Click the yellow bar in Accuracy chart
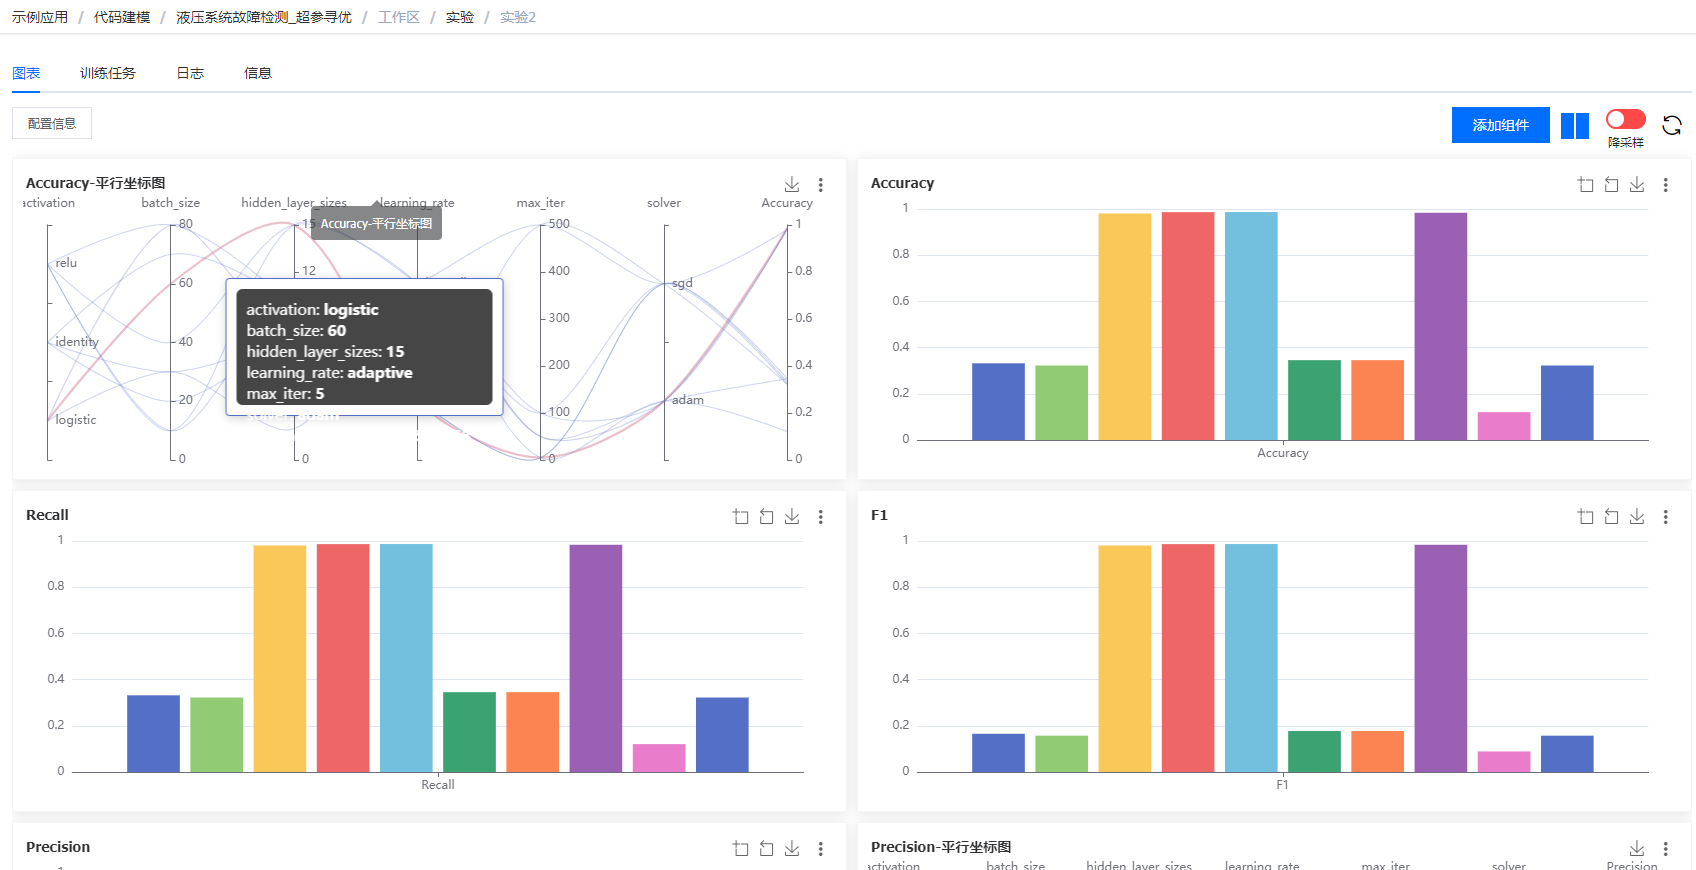This screenshot has width=1696, height=870. click(1125, 326)
